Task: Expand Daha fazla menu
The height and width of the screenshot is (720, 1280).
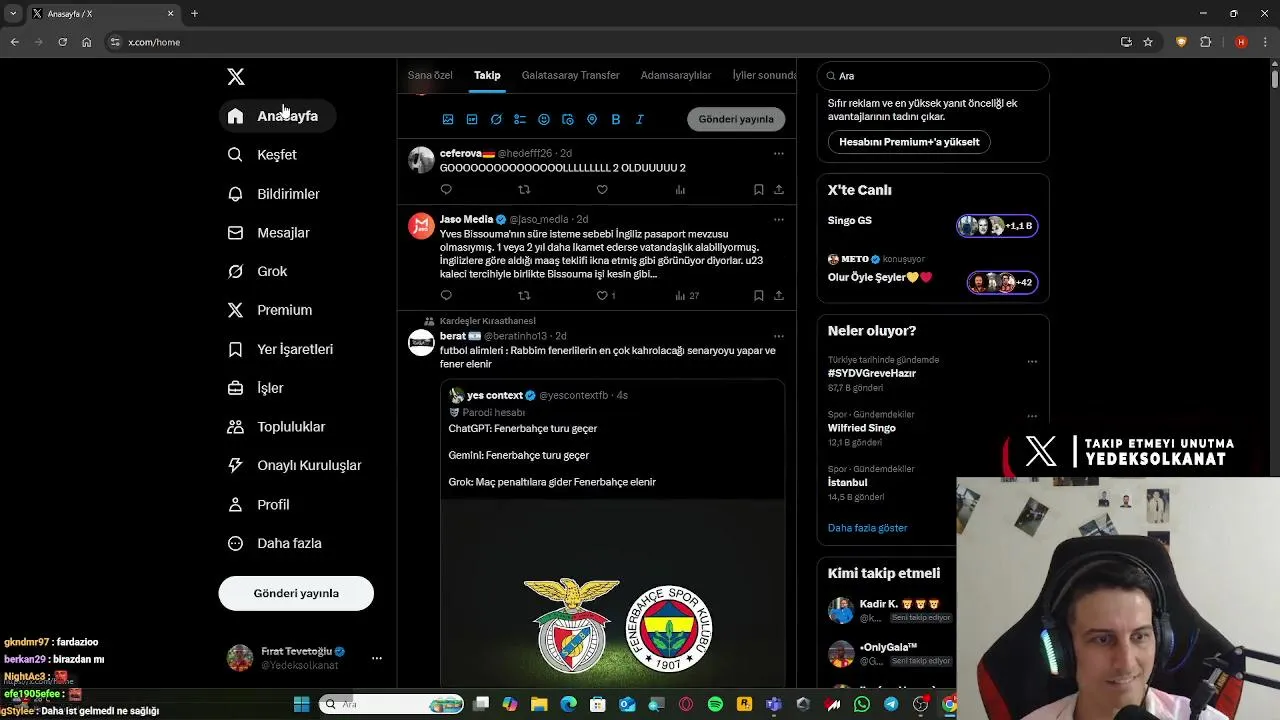Action: pos(275,544)
